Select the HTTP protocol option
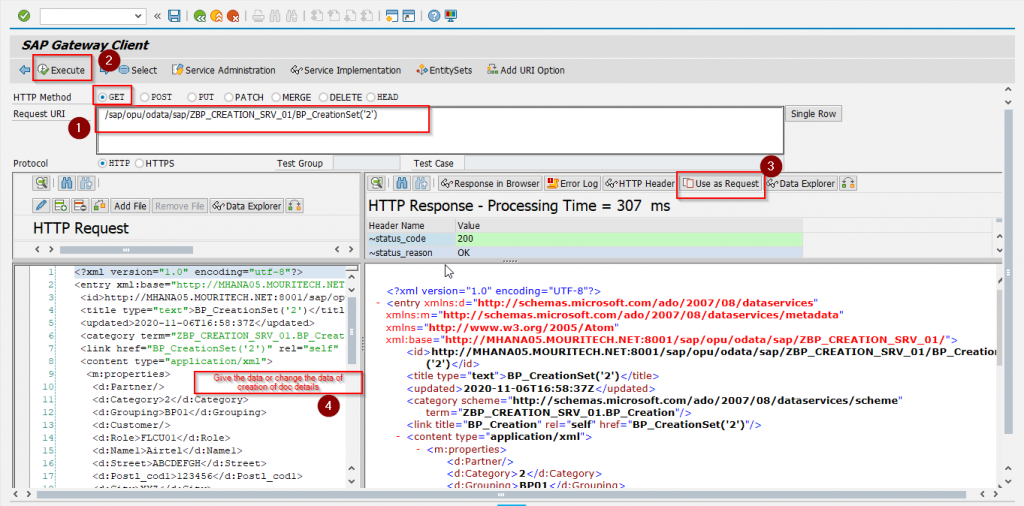This screenshot has width=1024, height=506. [103, 163]
